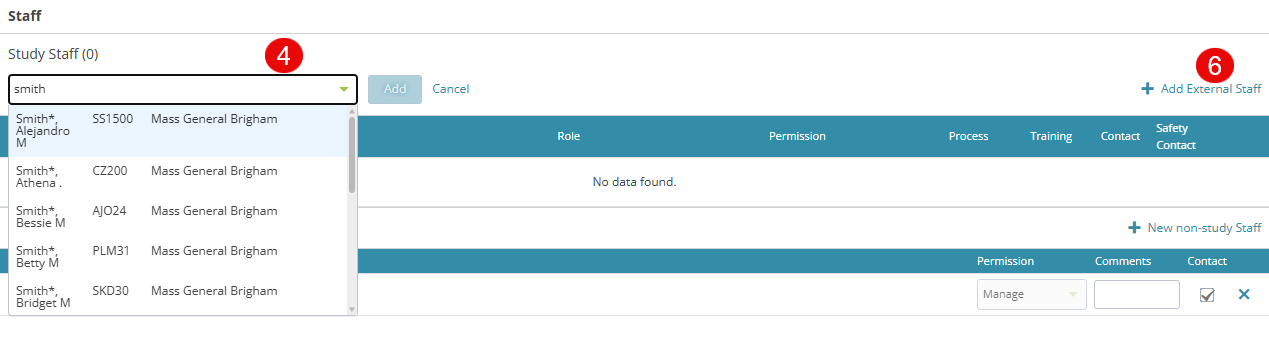Viewport: 1269px width, 364px height.
Task: Select Smith, Alejandro M from the list
Action: (x=179, y=131)
